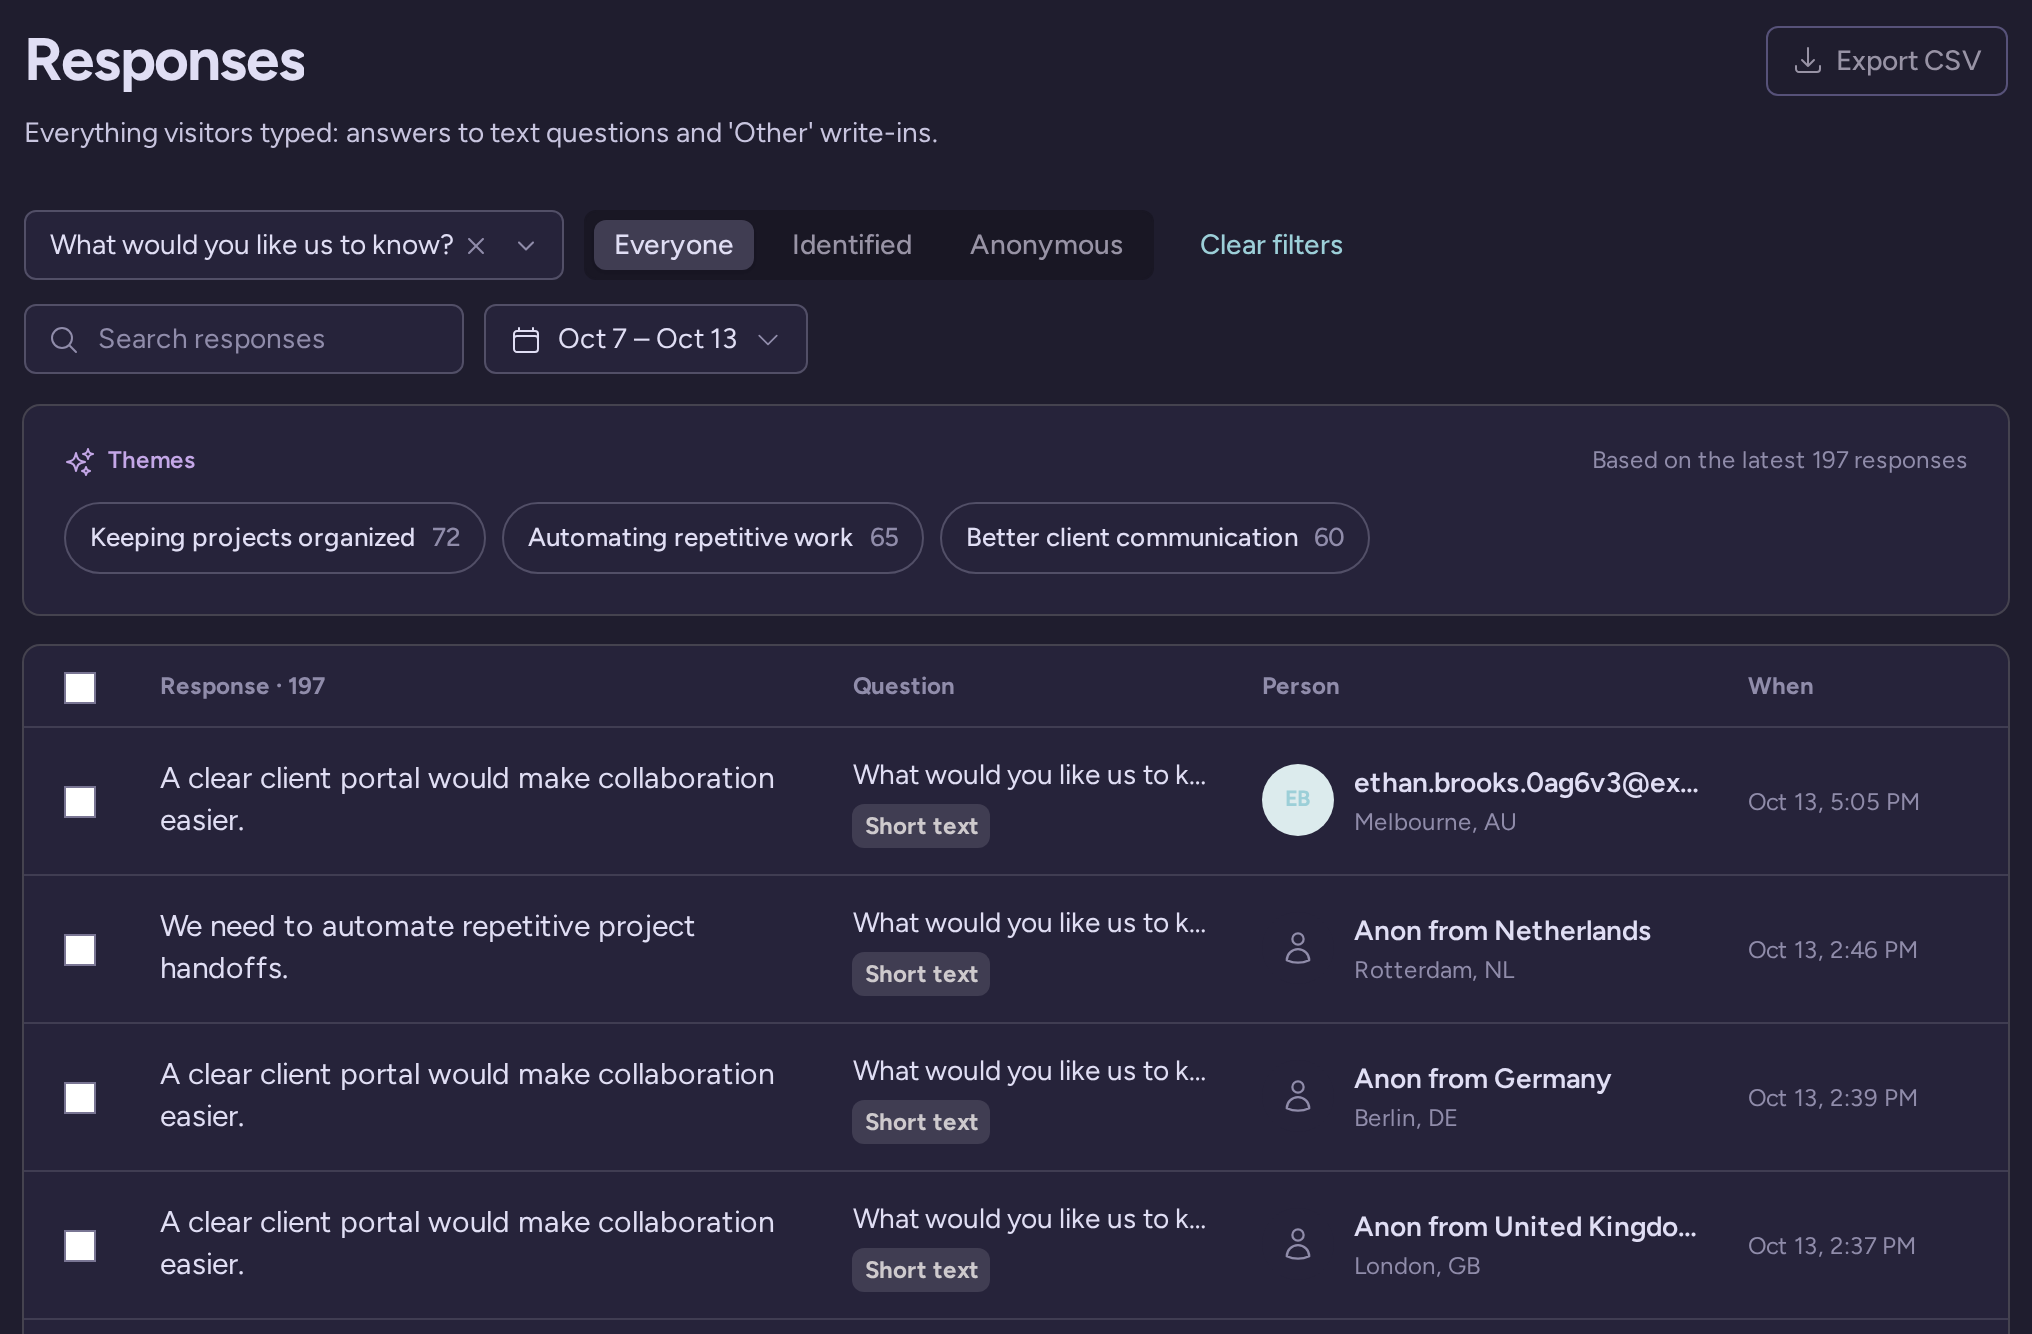The width and height of the screenshot is (2032, 1334).
Task: Open the Oct 7 – Oct 13 date dropdown
Action: (x=646, y=339)
